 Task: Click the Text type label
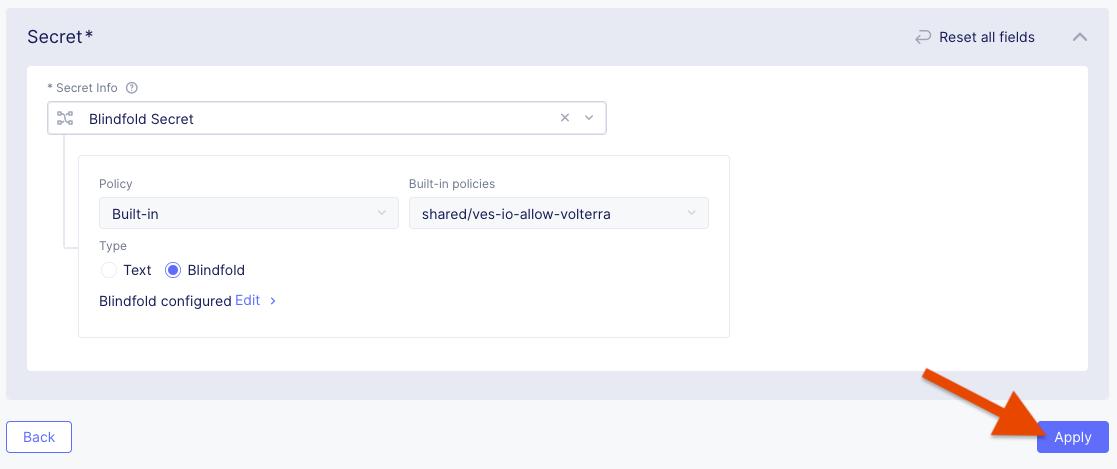(x=137, y=270)
